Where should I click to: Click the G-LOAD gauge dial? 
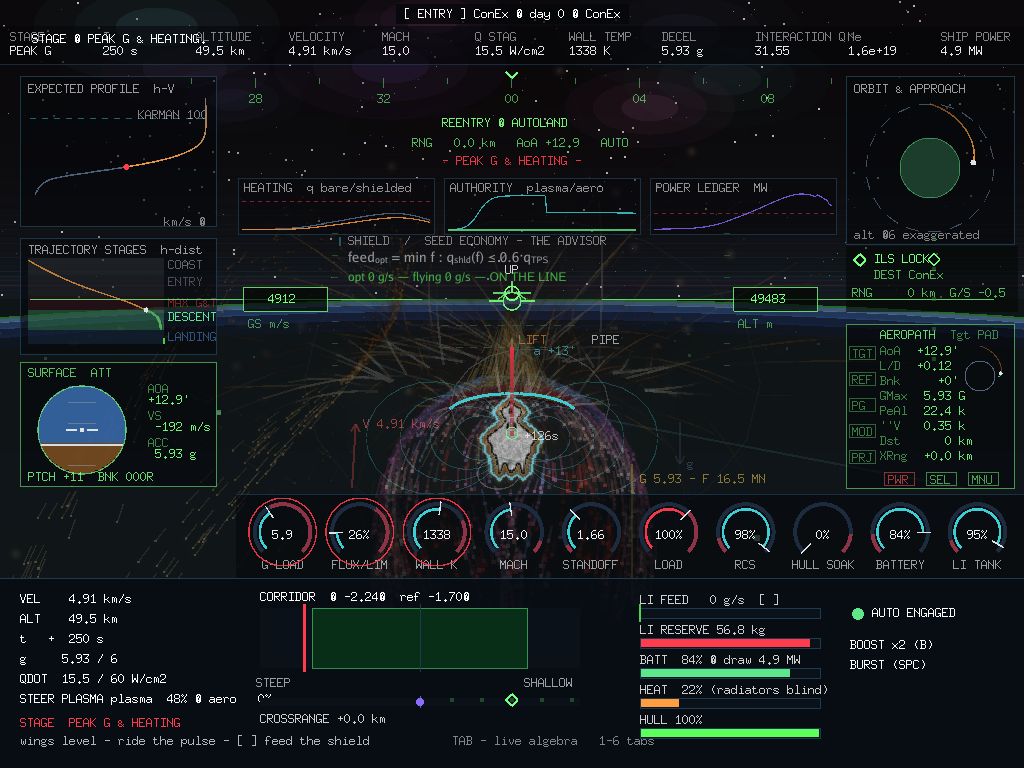pos(282,533)
